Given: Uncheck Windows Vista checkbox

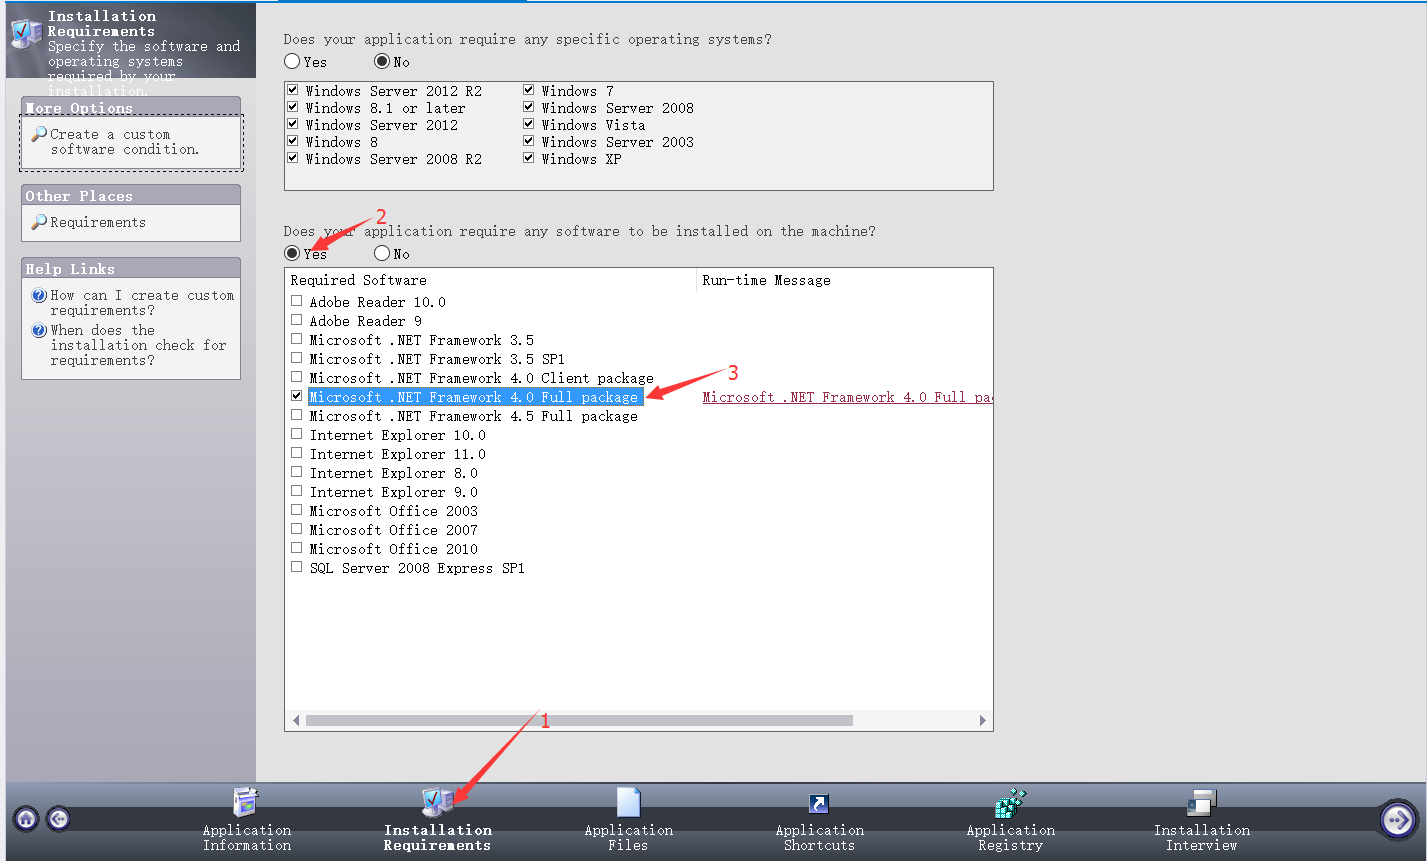Looking at the screenshot, I should [529, 124].
